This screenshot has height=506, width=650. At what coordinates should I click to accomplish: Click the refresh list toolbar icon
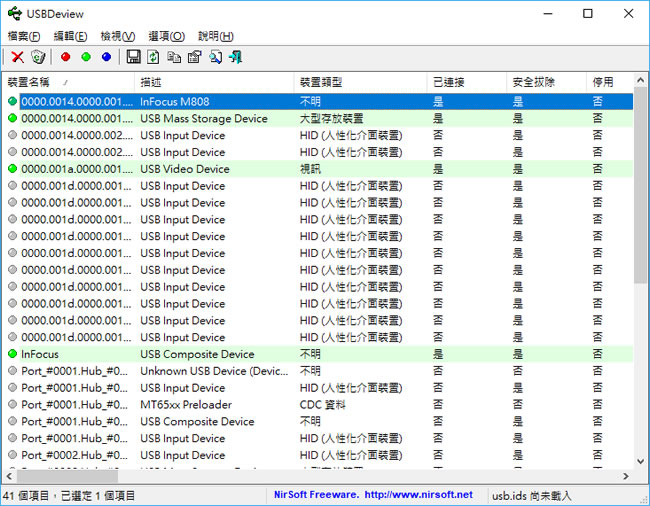(x=154, y=57)
